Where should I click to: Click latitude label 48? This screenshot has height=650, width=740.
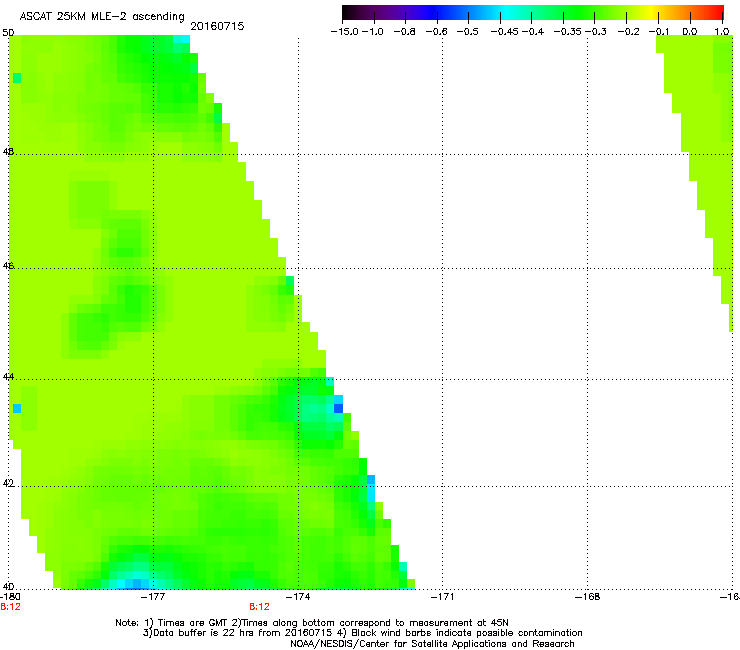(8, 152)
